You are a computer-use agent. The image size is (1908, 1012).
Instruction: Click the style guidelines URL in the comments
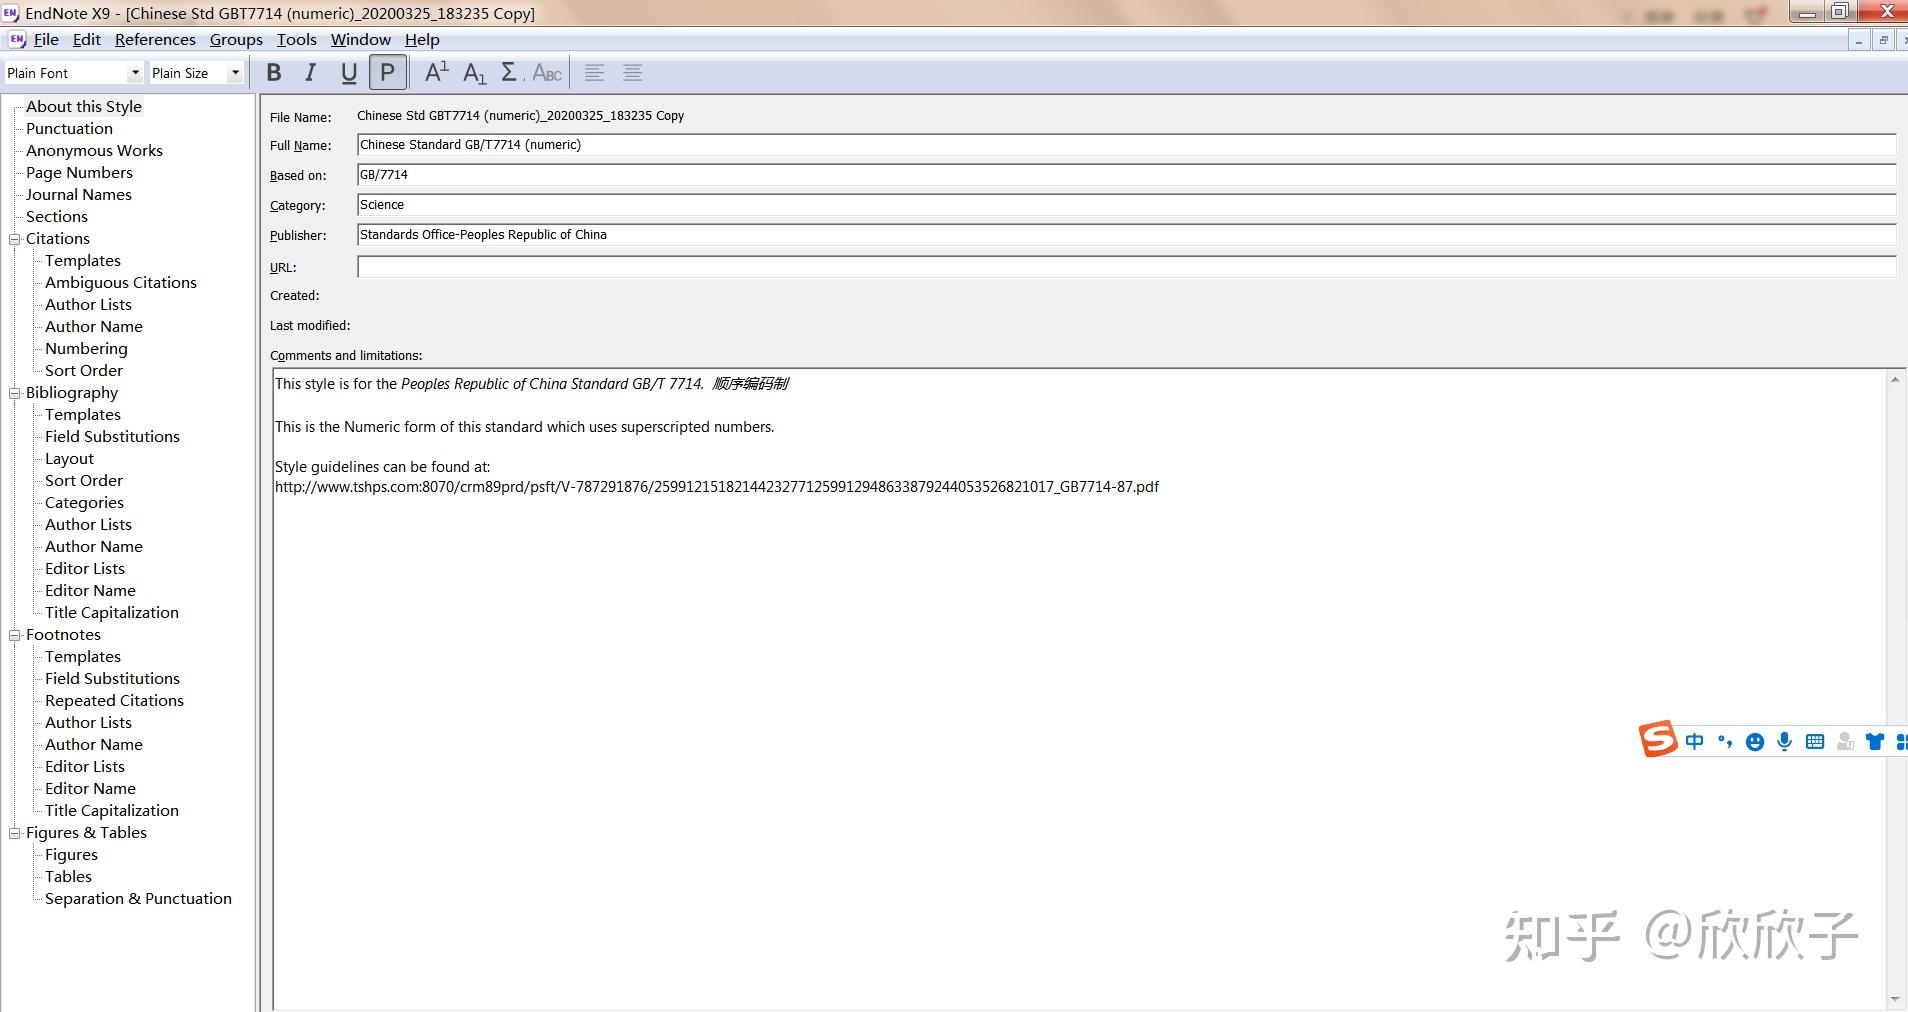(717, 487)
